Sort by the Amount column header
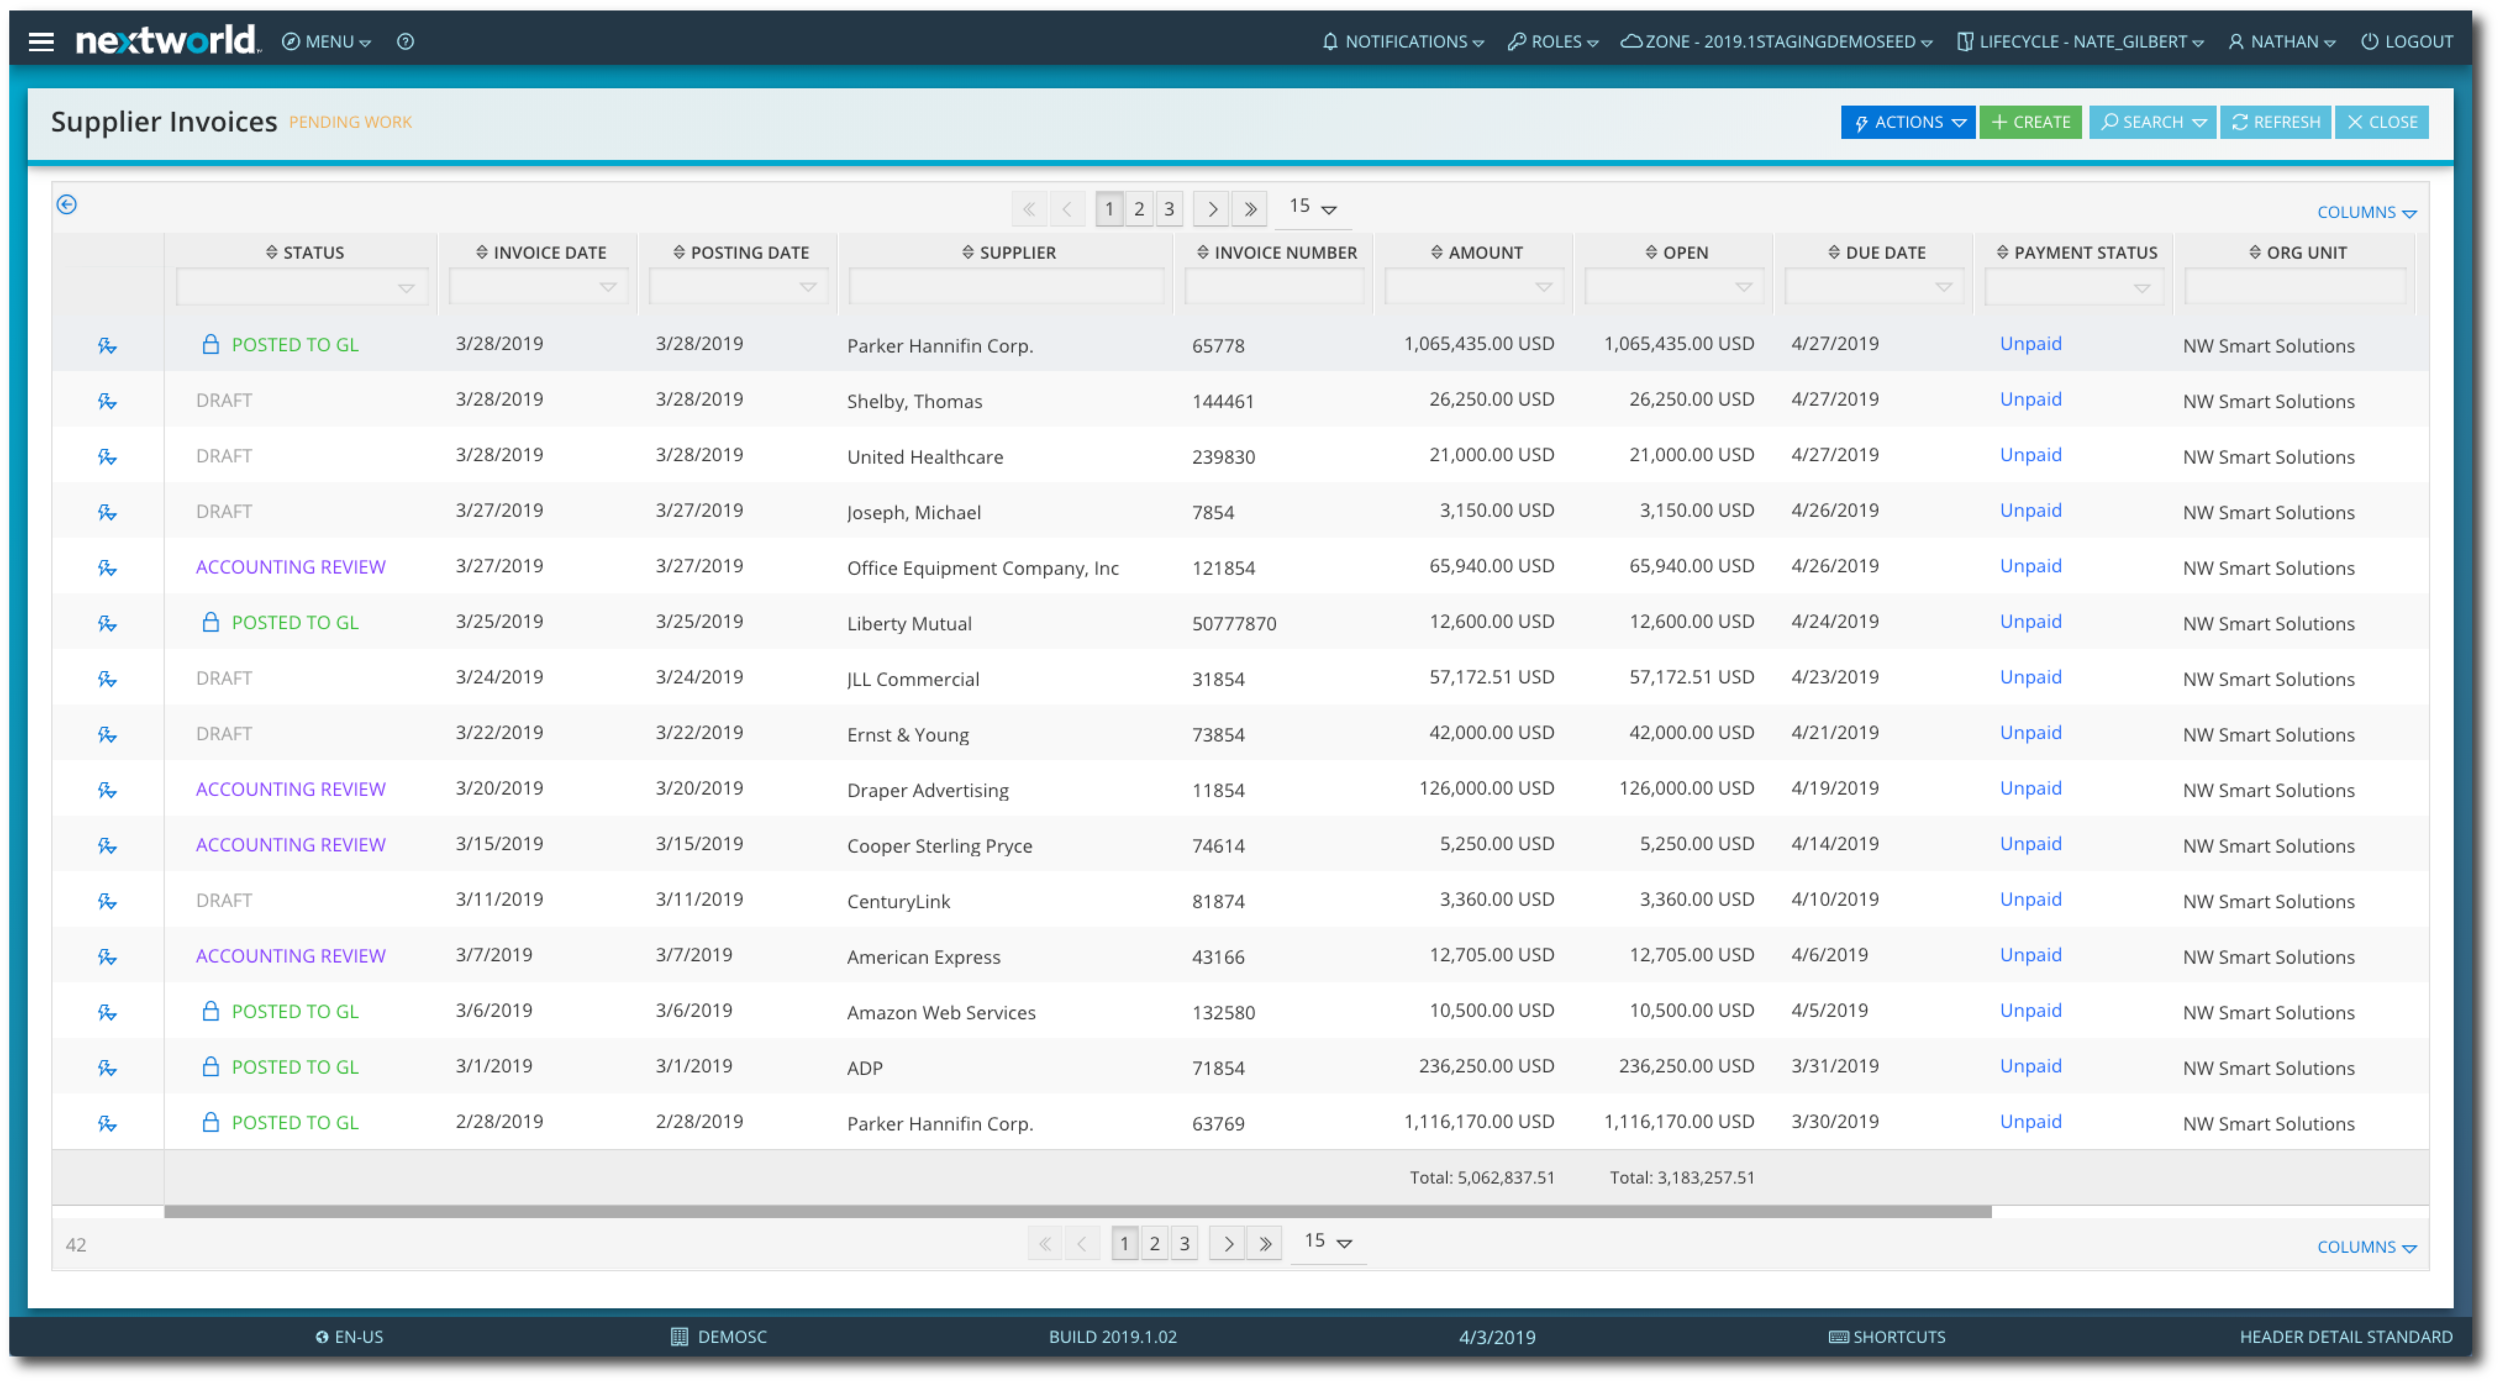 tap(1476, 253)
